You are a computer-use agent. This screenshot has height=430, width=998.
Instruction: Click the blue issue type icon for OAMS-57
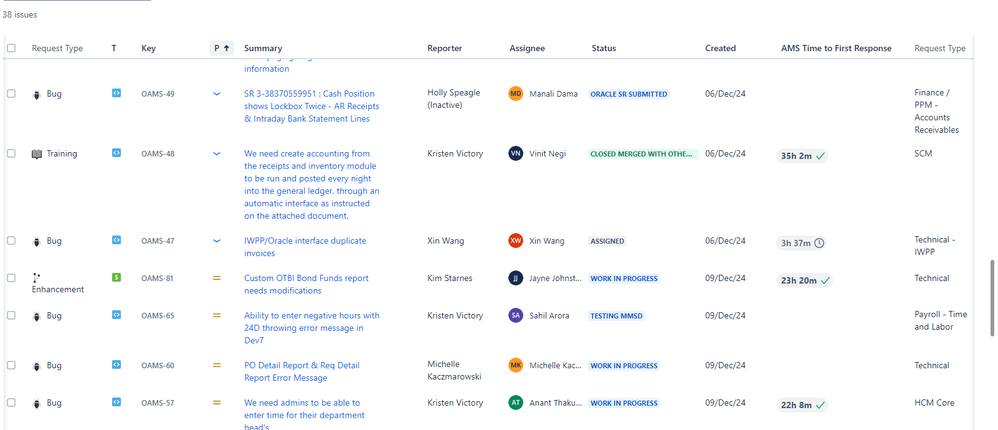[x=116, y=402]
